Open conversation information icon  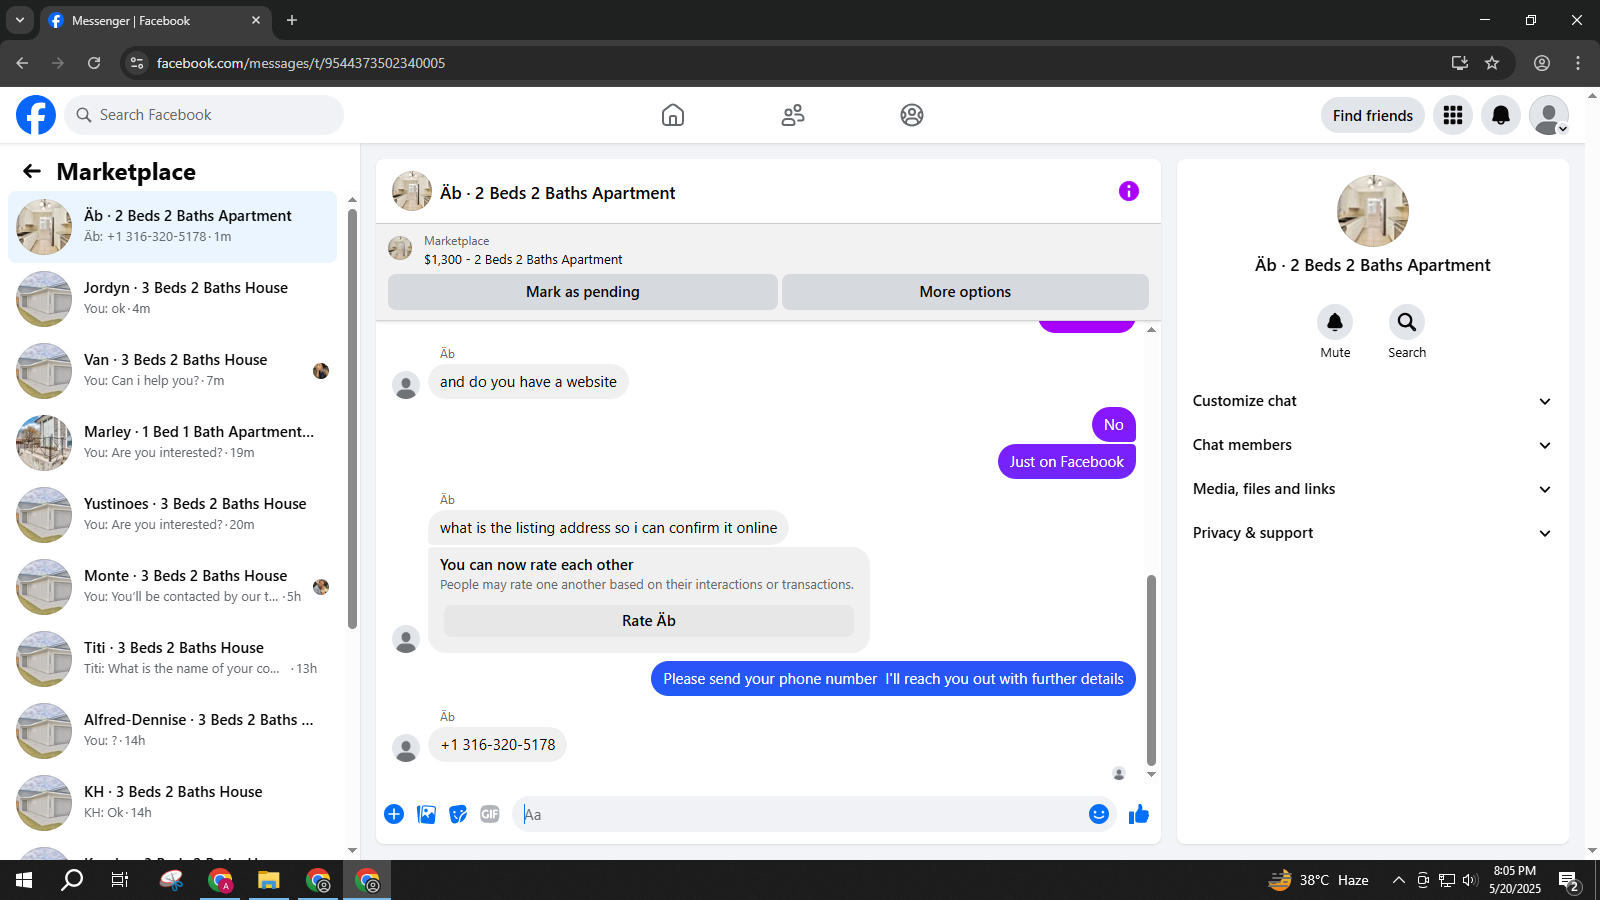[x=1129, y=191]
